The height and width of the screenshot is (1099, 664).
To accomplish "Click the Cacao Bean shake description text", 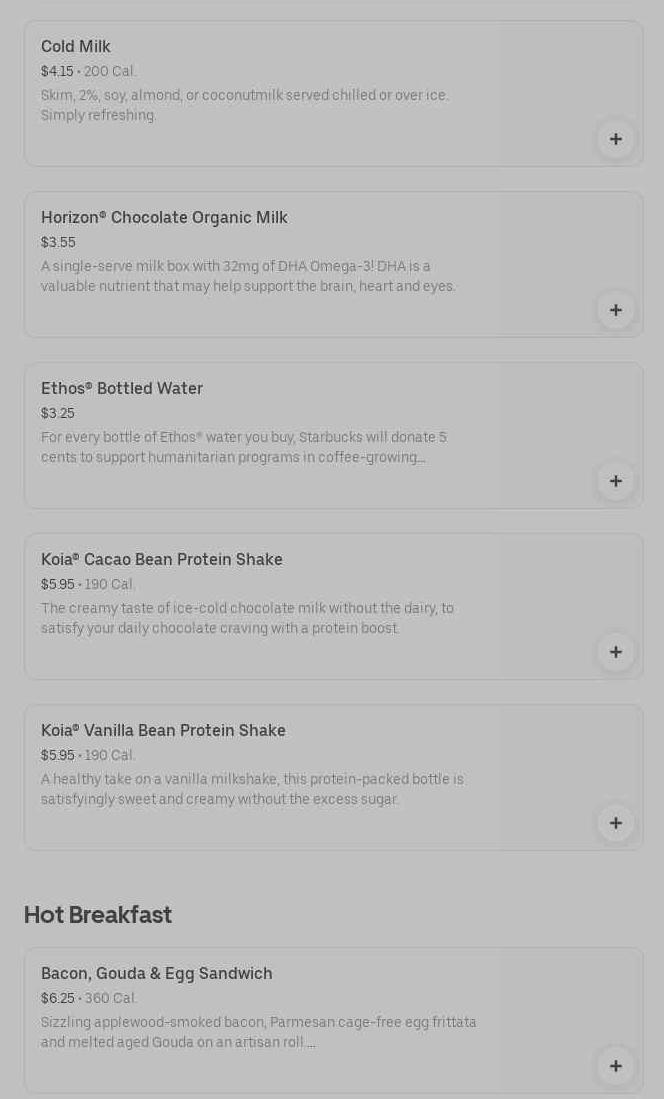I will click(x=247, y=618).
